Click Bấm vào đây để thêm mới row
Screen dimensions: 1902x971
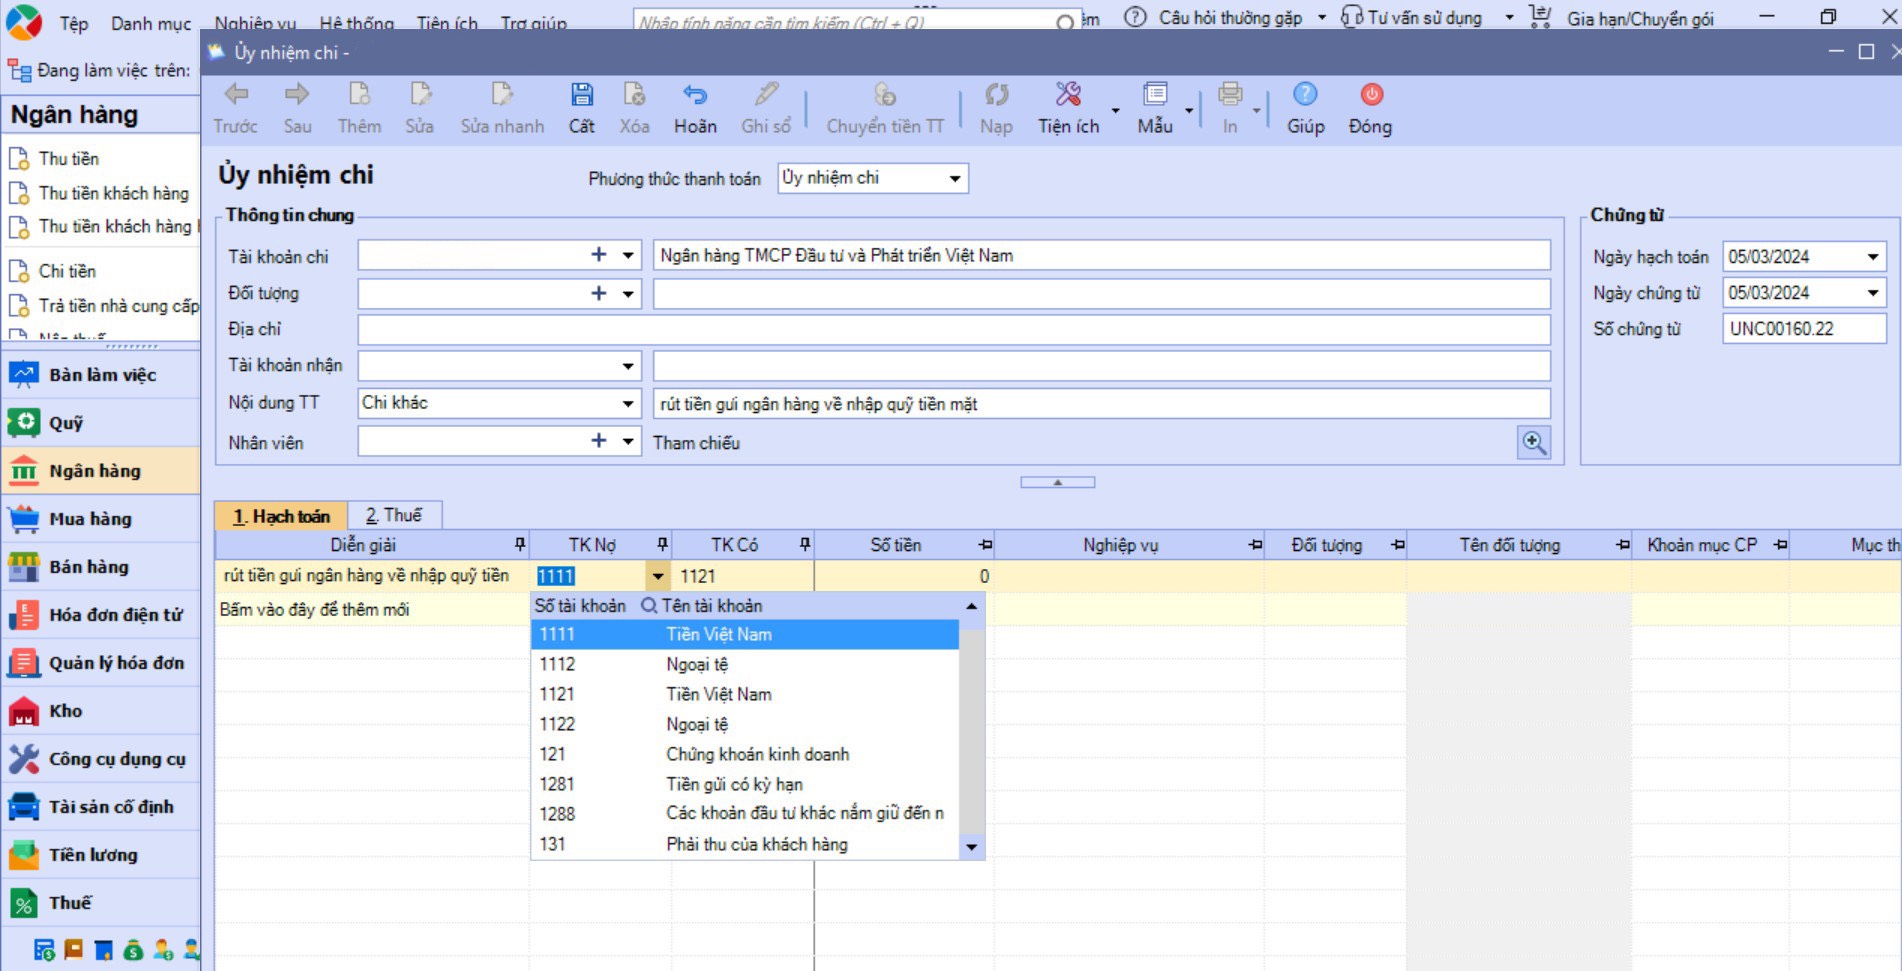[315, 609]
